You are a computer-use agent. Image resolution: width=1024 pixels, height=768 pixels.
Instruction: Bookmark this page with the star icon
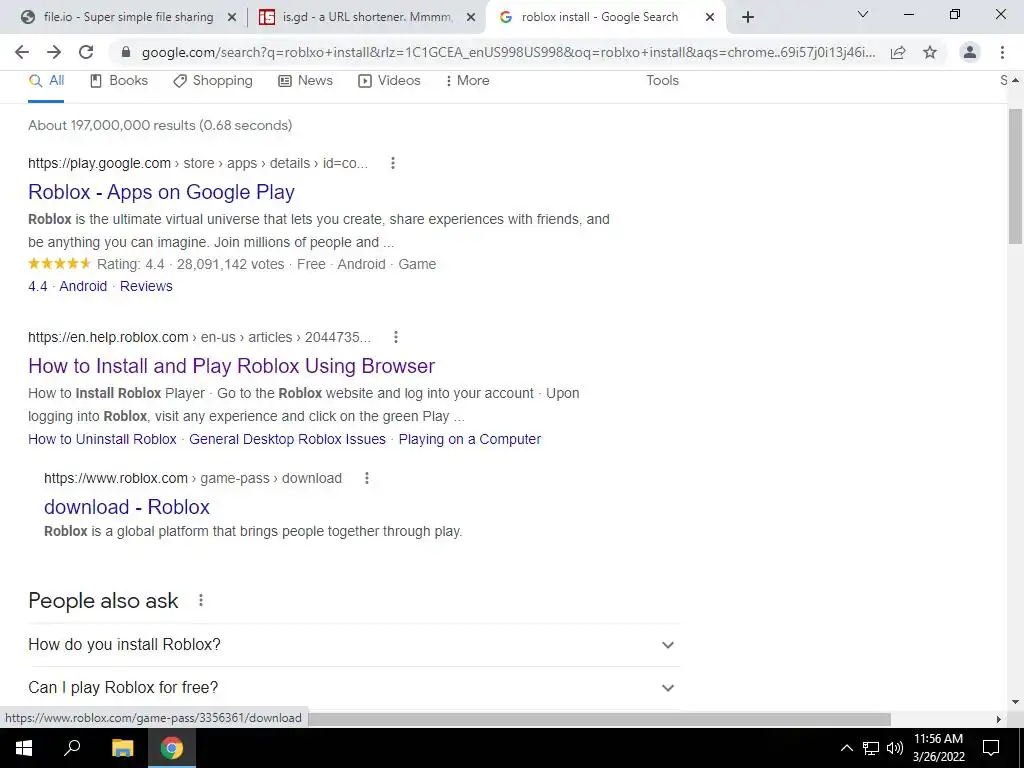(930, 52)
